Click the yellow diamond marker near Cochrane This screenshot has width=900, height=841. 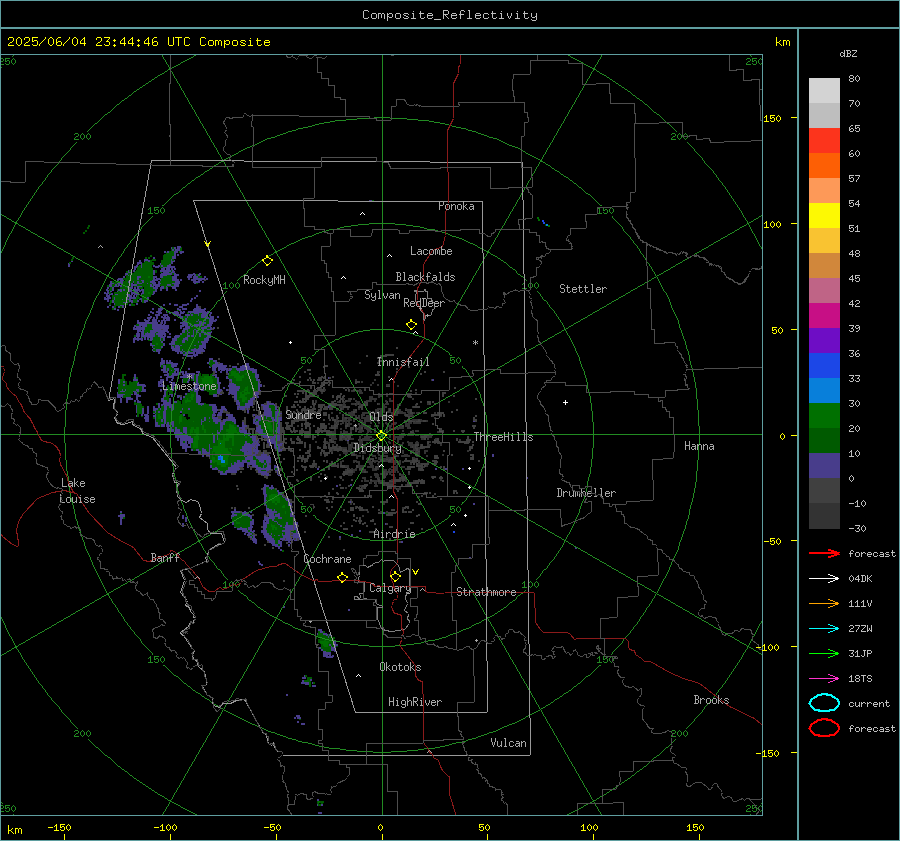pyautogui.click(x=342, y=577)
